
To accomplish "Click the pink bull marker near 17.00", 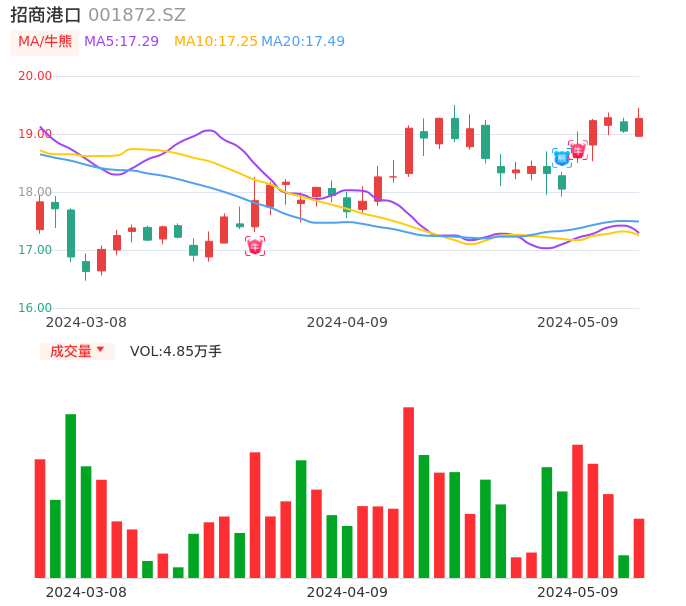I will tap(255, 246).
